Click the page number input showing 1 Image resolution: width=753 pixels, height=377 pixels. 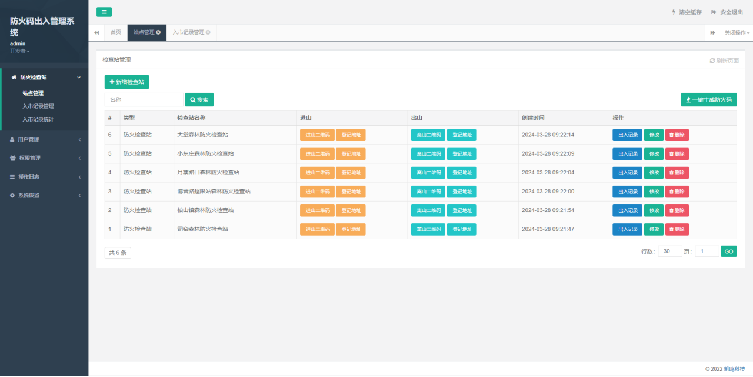coord(707,251)
